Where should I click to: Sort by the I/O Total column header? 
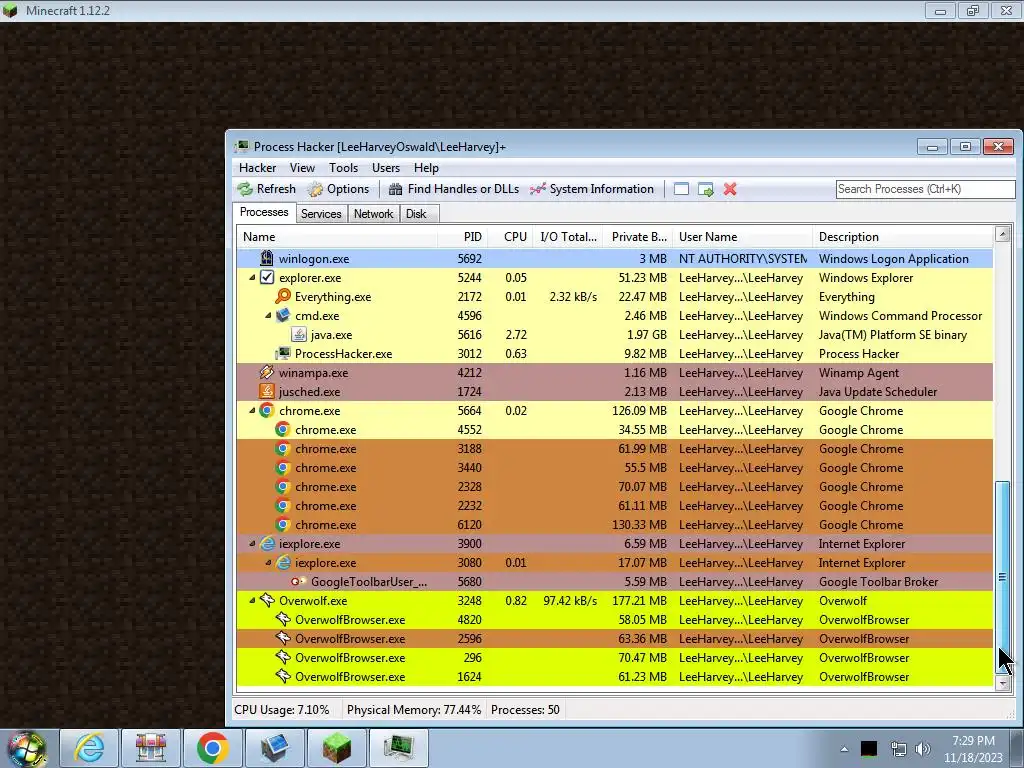pyautogui.click(x=568, y=237)
